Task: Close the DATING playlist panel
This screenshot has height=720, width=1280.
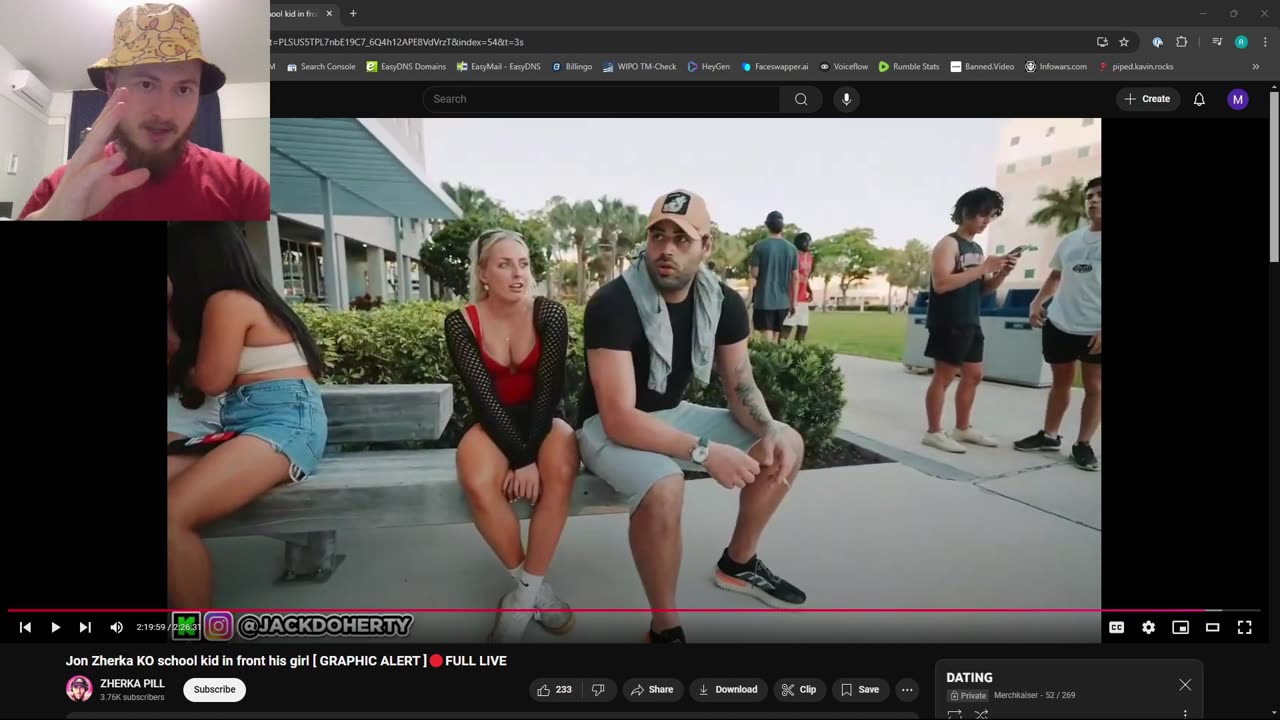Action: click(x=1185, y=685)
